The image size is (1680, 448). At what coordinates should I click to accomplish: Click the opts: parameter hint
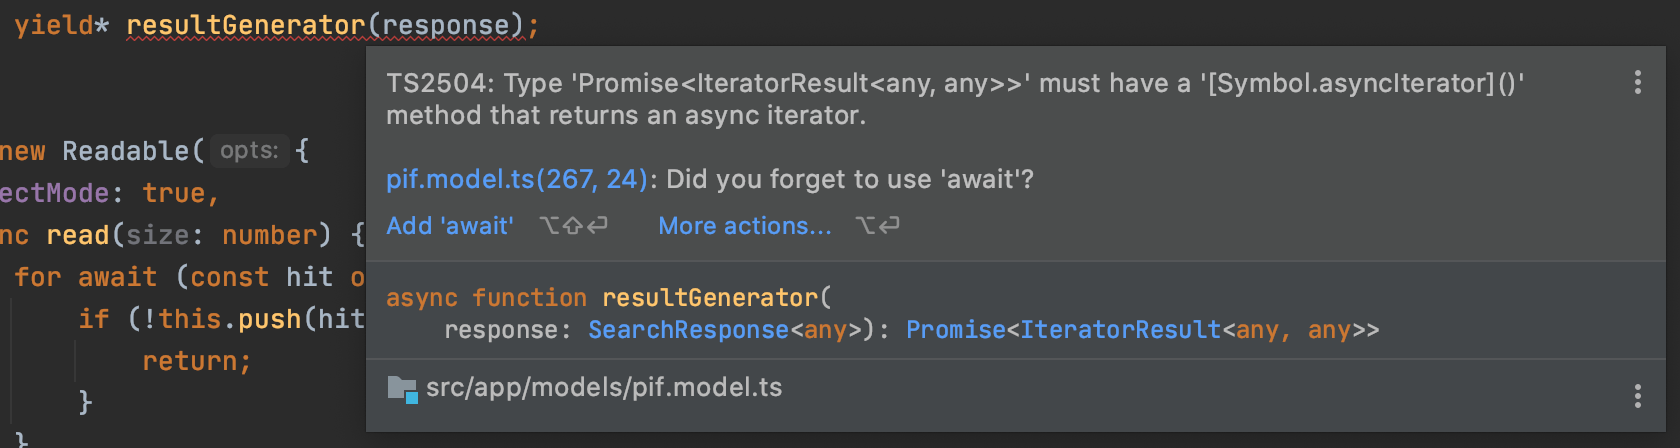click(x=249, y=151)
